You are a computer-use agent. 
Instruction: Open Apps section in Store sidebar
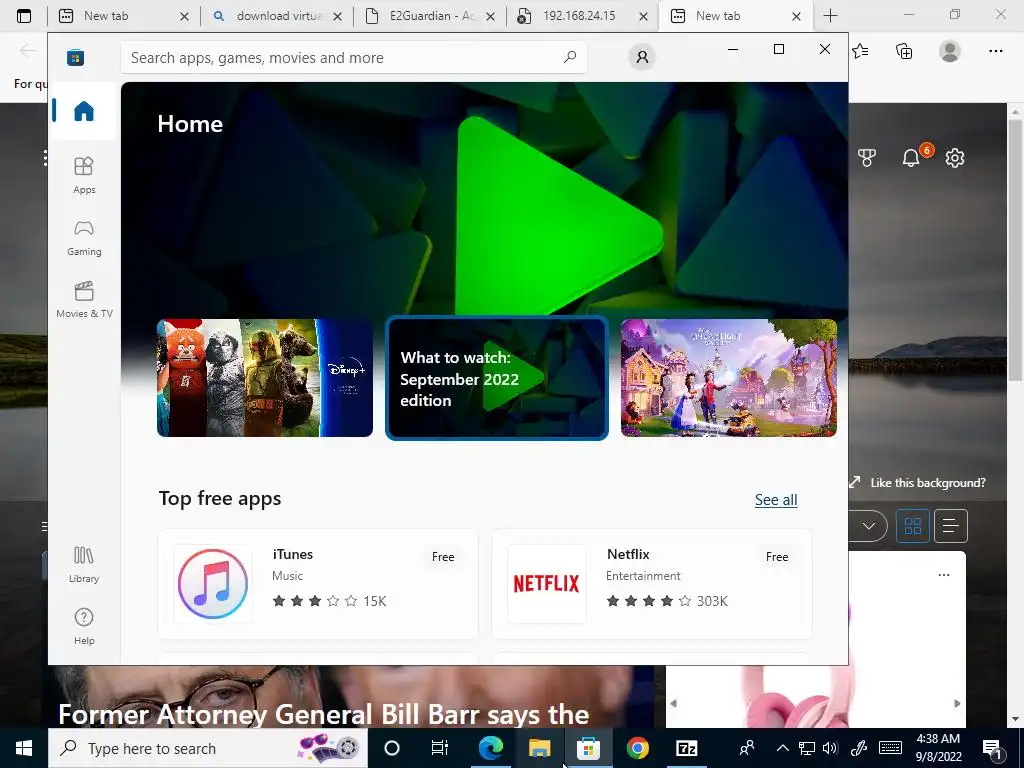tap(84, 176)
